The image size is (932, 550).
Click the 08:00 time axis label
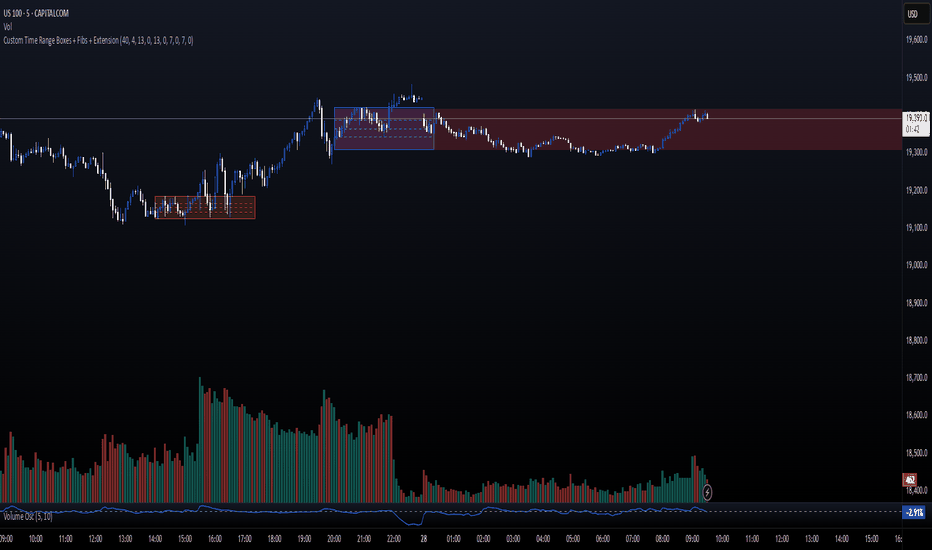[x=662, y=539]
